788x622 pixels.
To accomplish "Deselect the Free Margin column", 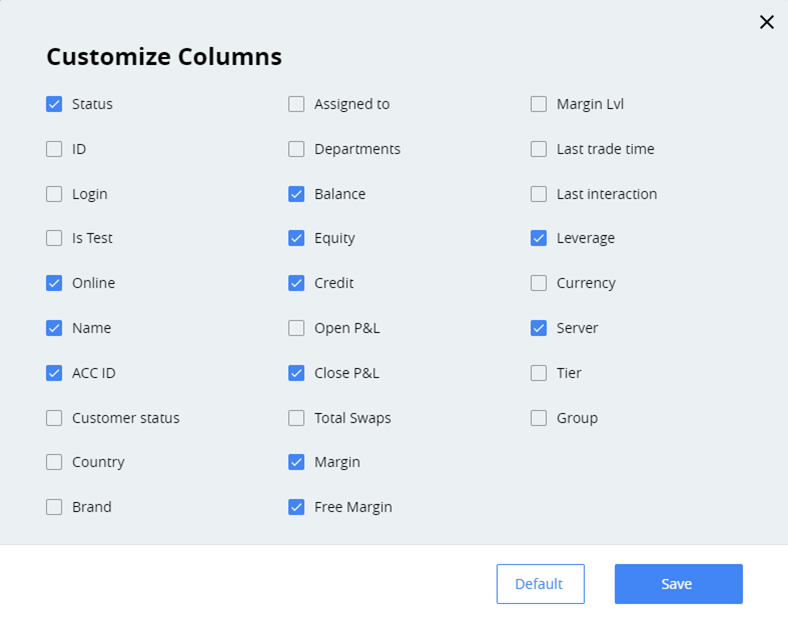I will click(x=296, y=507).
